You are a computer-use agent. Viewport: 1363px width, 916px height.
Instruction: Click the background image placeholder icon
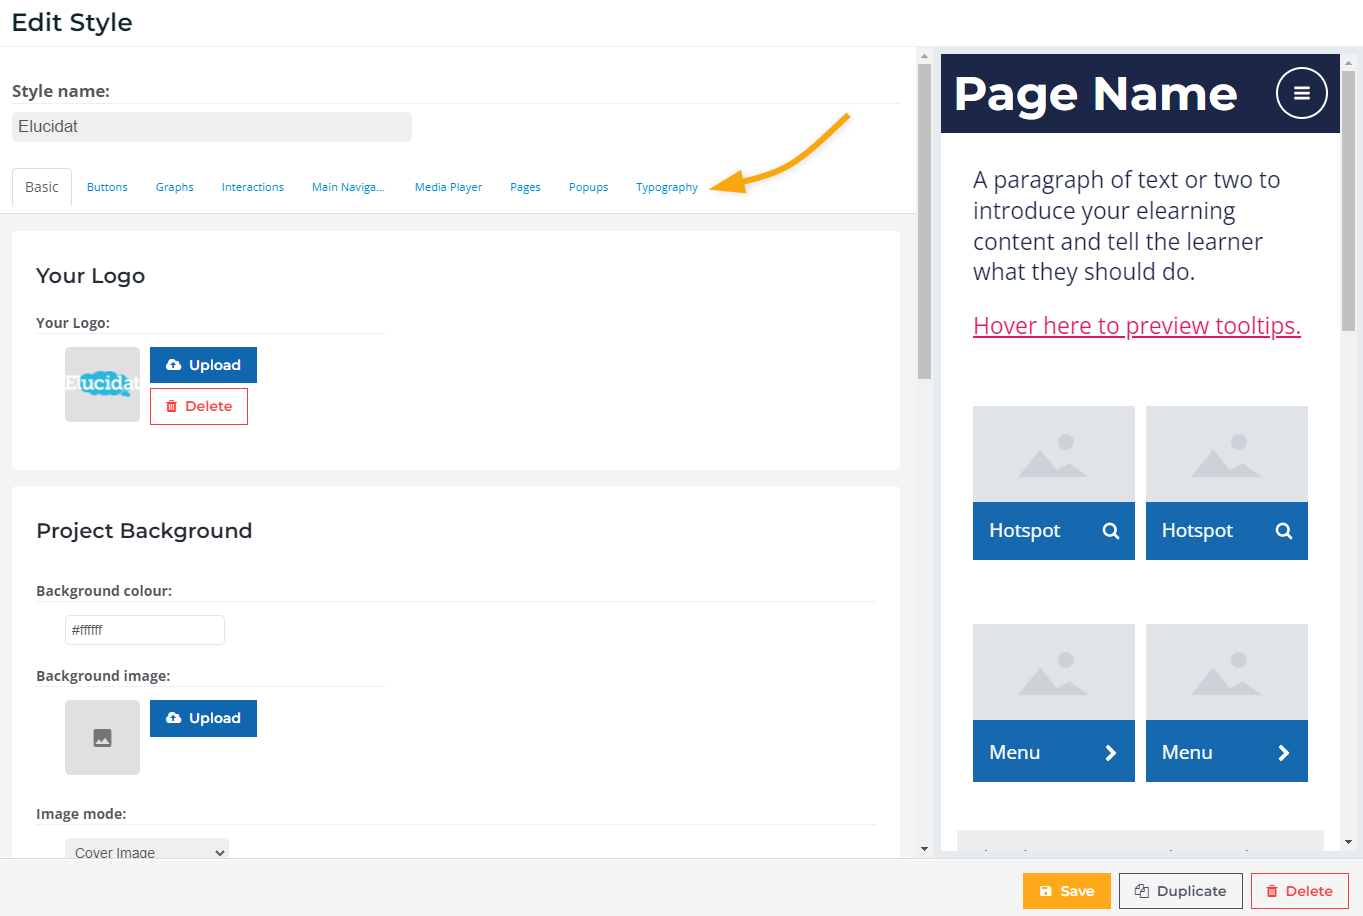coord(102,738)
